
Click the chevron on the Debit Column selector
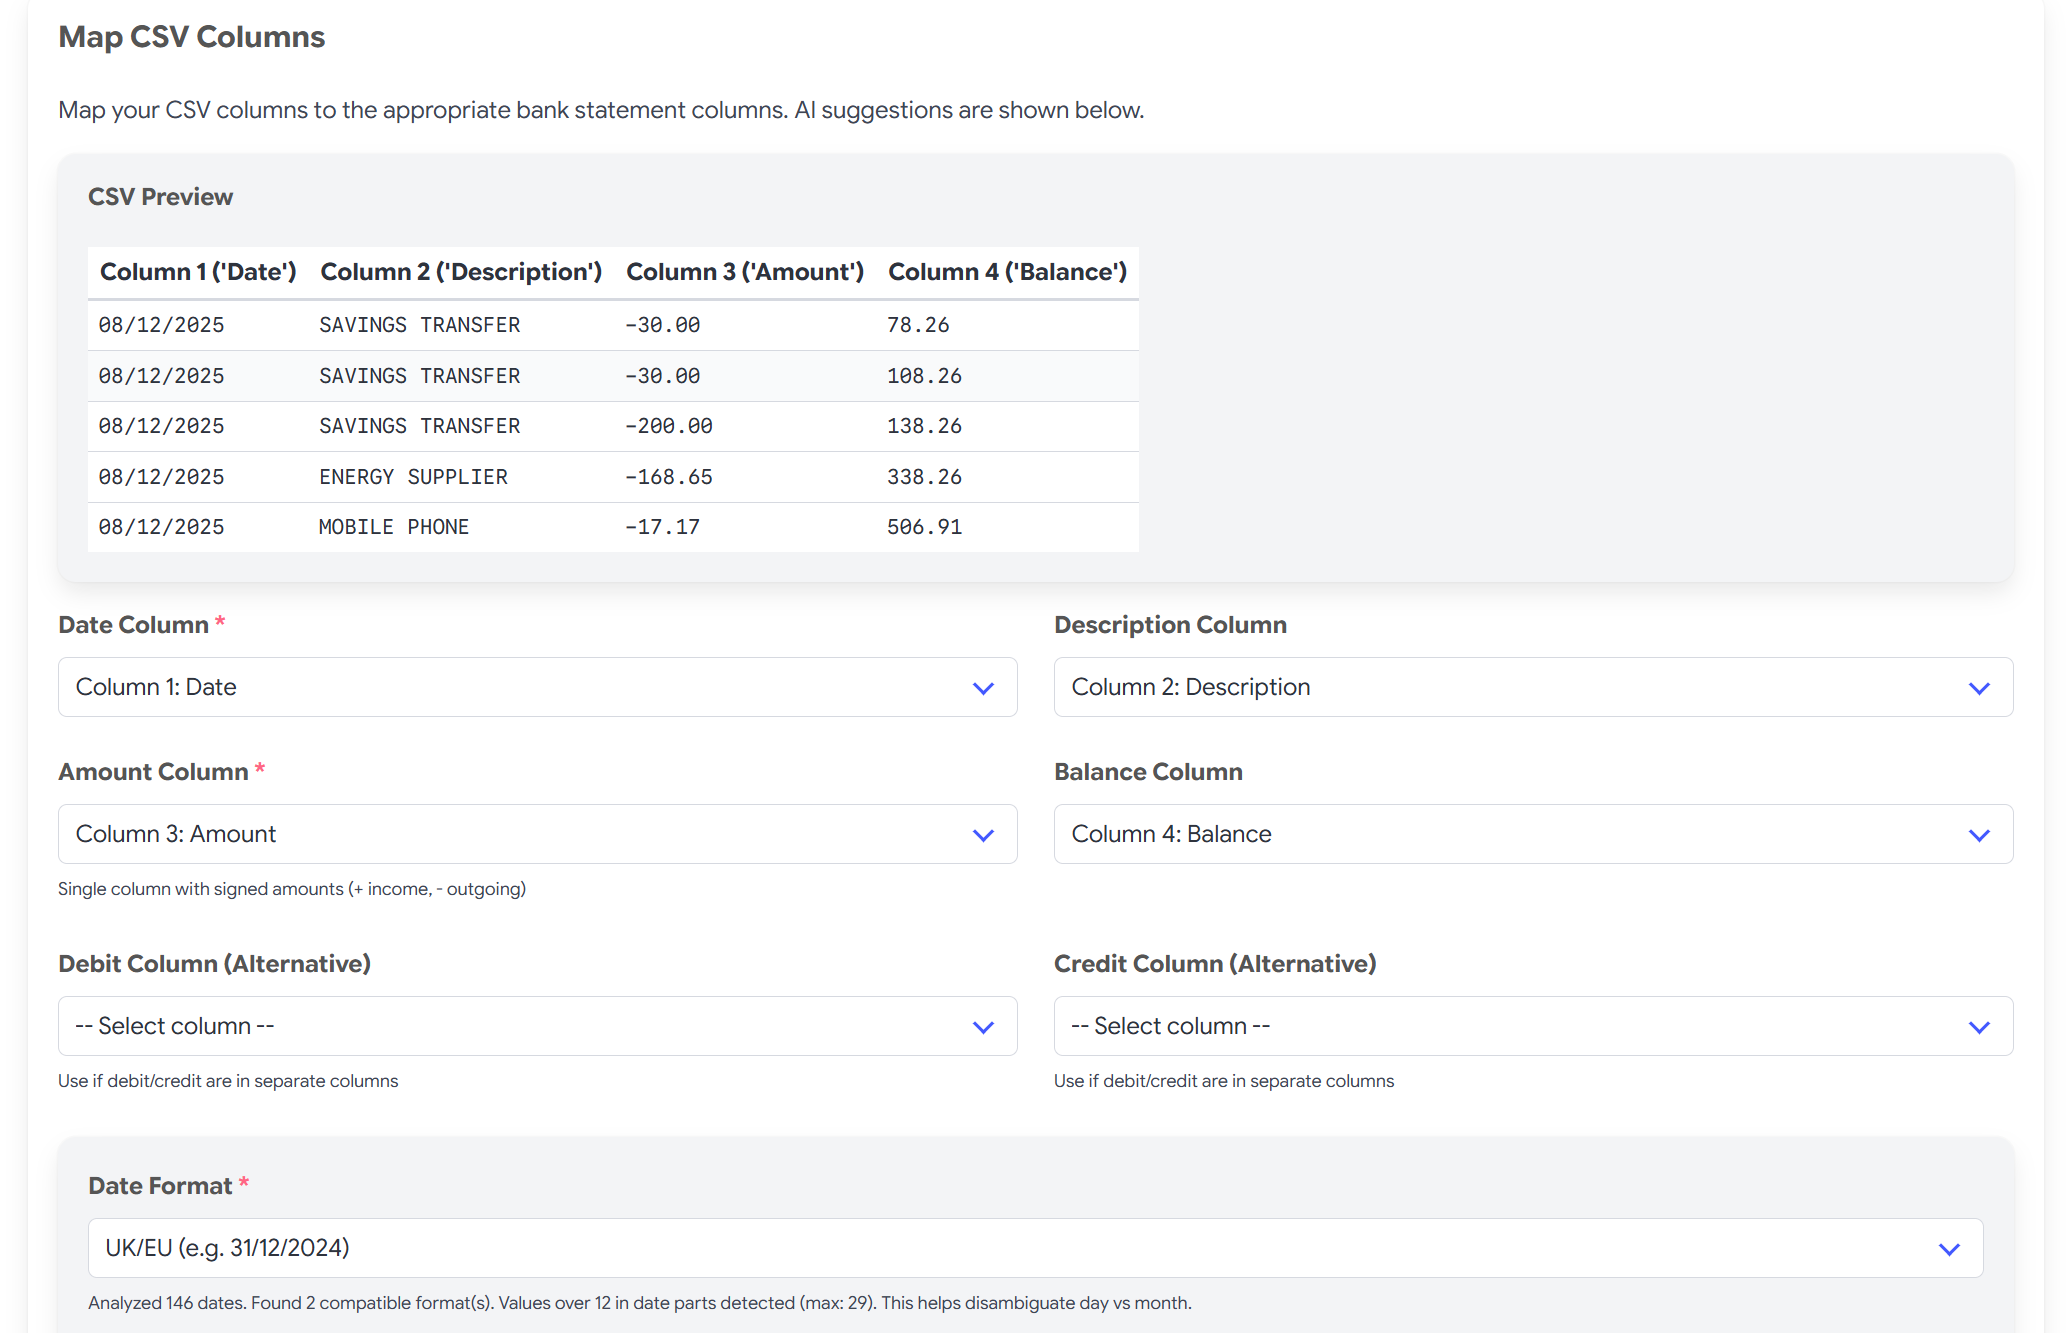pos(983,1025)
